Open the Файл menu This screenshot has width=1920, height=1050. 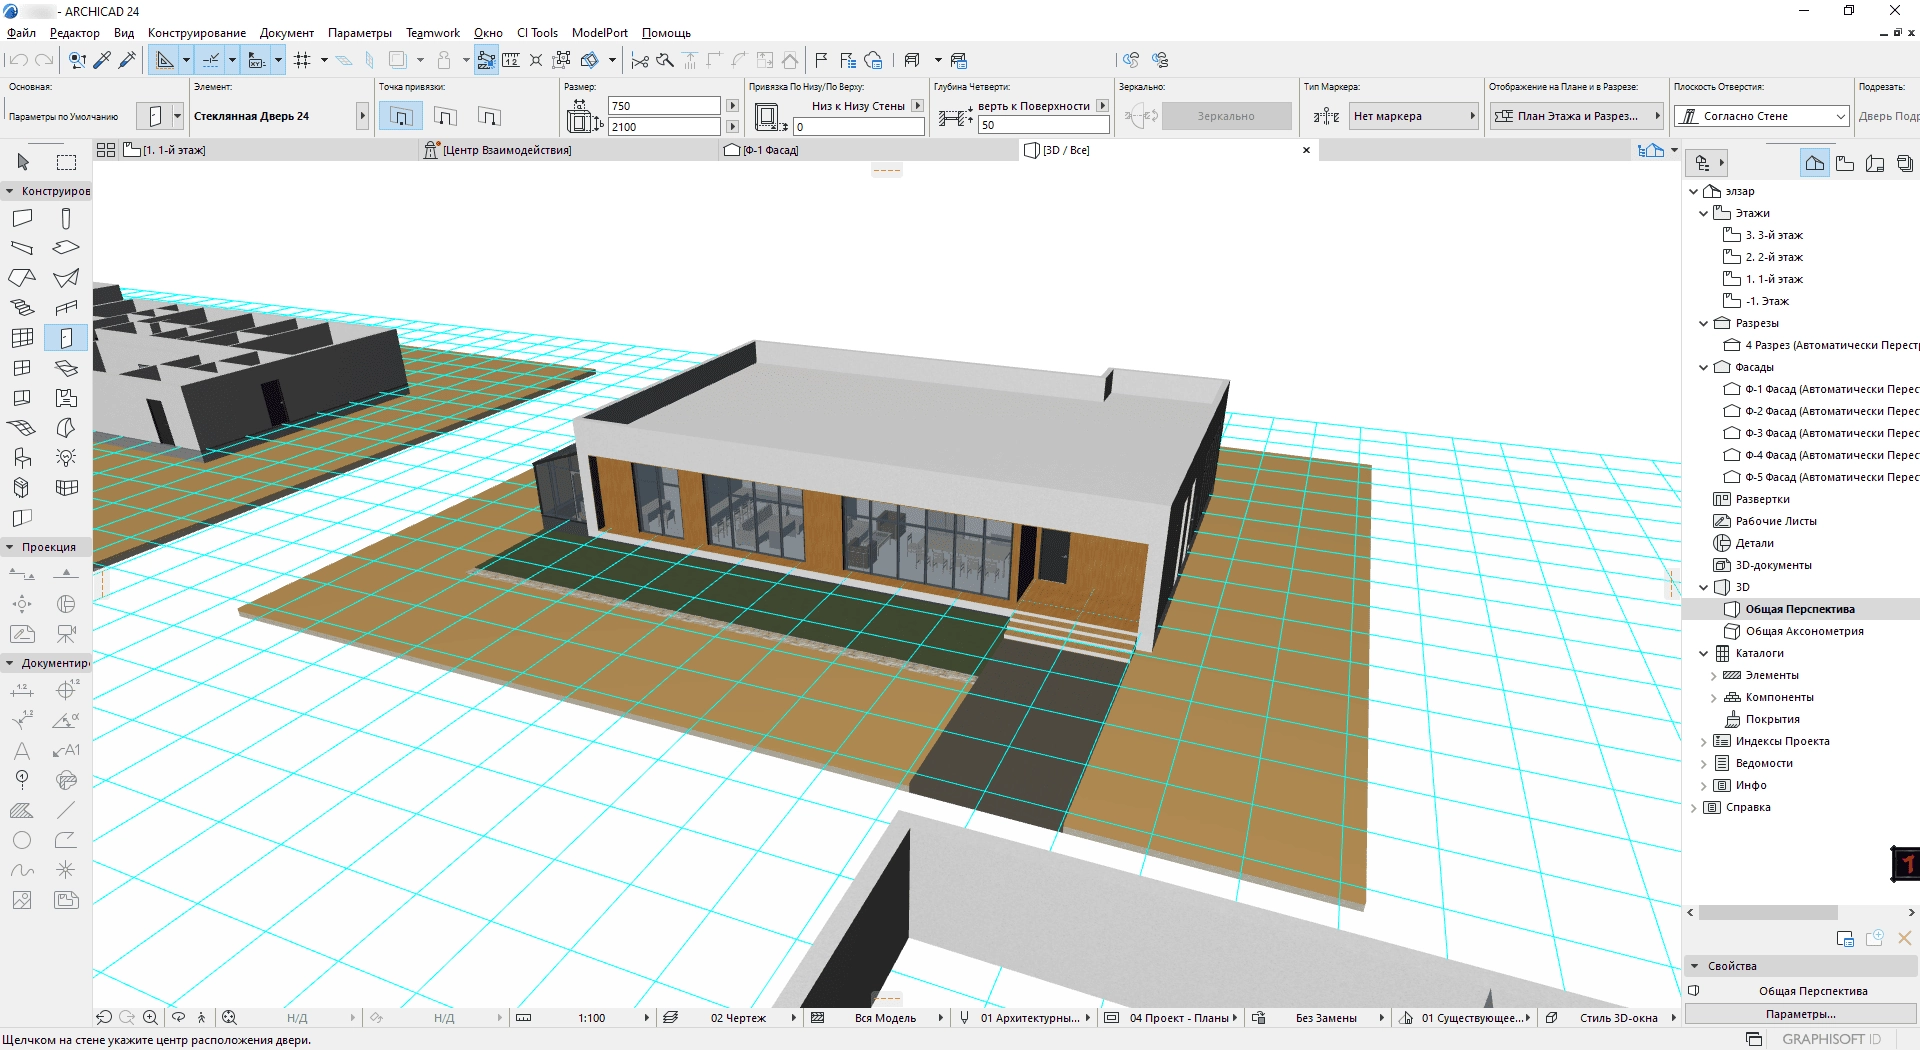tap(21, 33)
